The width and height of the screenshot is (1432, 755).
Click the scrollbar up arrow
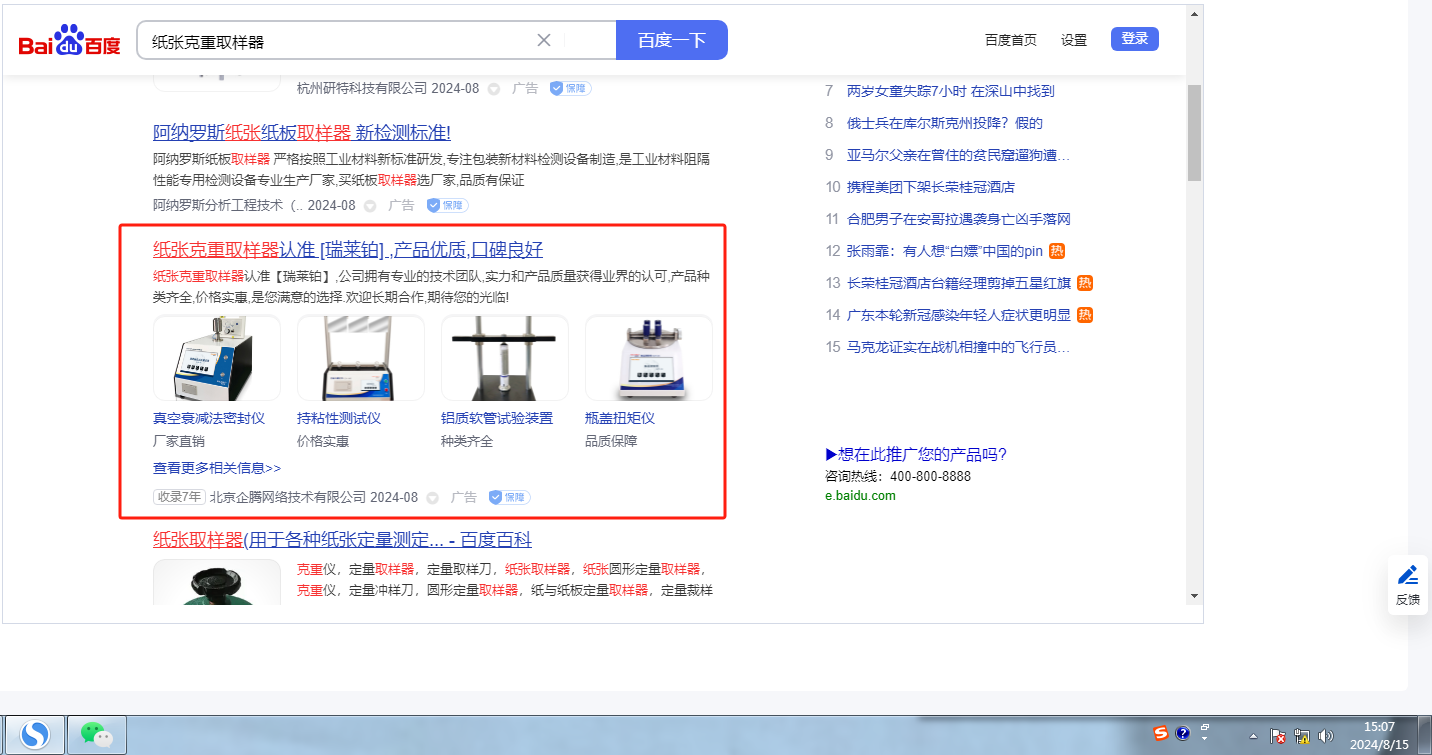1194,14
